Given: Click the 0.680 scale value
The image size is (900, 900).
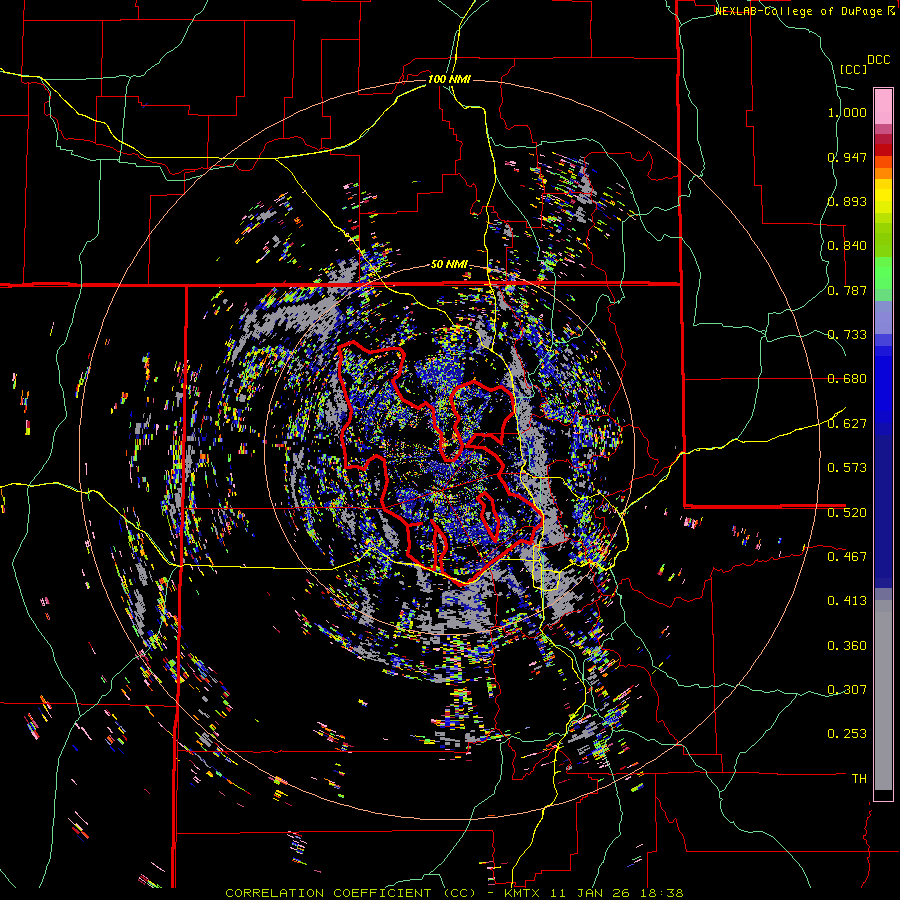Looking at the screenshot, I should click(x=847, y=379).
